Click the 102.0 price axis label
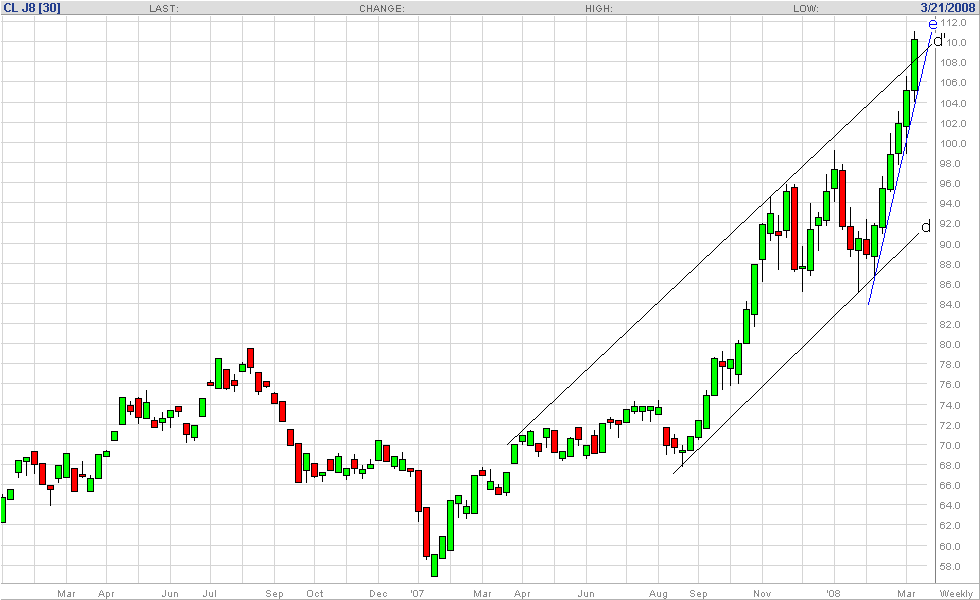This screenshot has height=600, width=980. pos(954,124)
